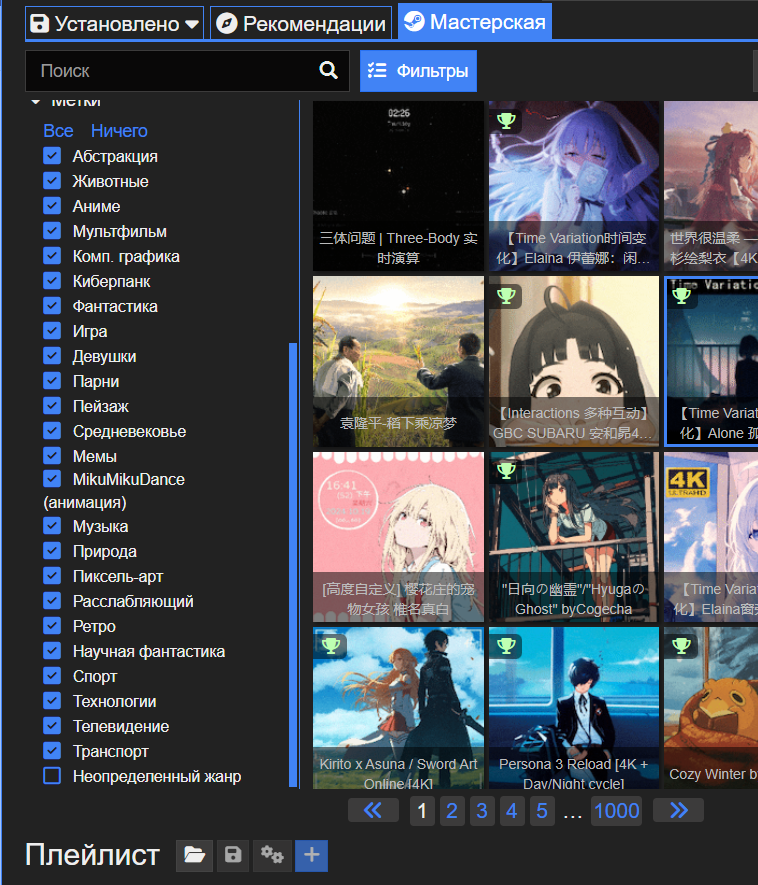This screenshot has width=758, height=885.
Task: Switch to the Рекомендации tab
Action: click(301, 23)
